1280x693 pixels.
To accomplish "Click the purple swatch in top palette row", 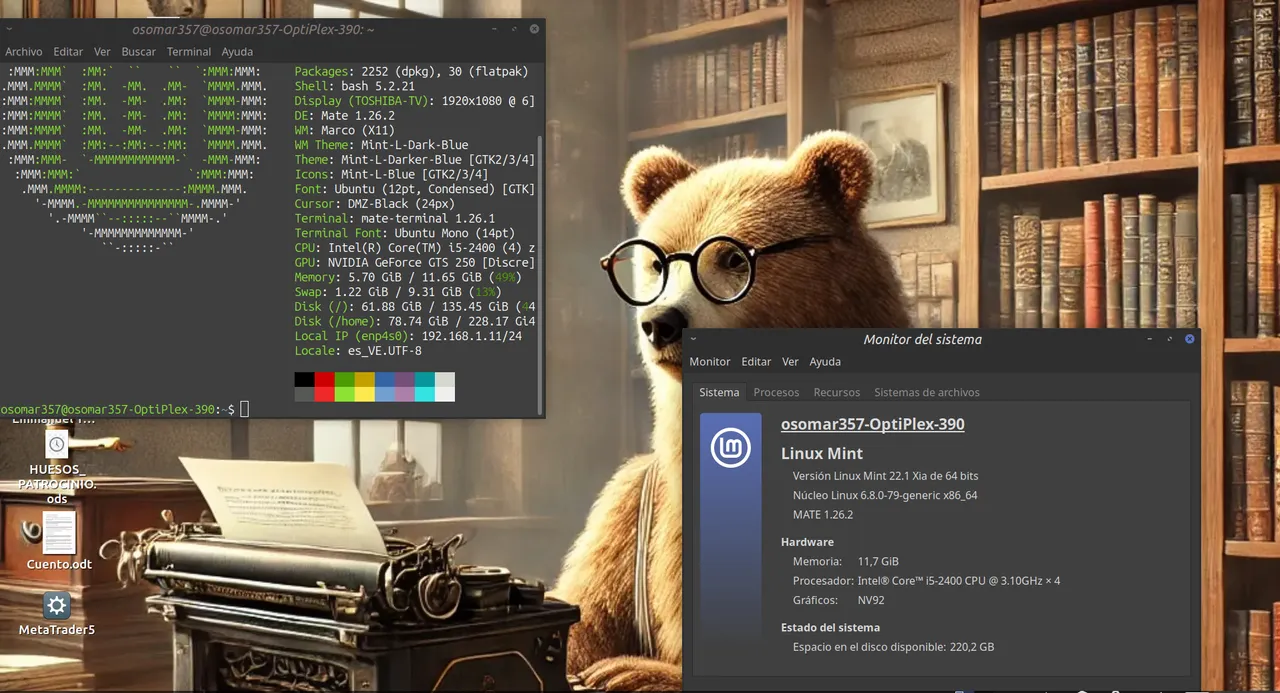I will point(405,379).
